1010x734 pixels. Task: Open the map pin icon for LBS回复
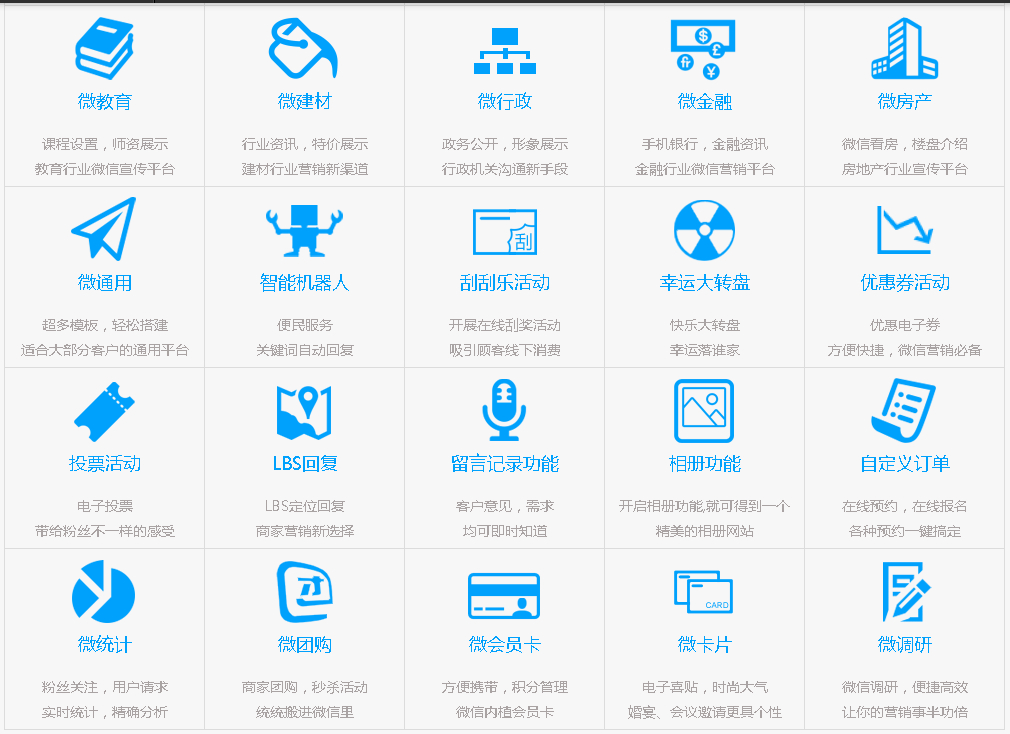304,411
